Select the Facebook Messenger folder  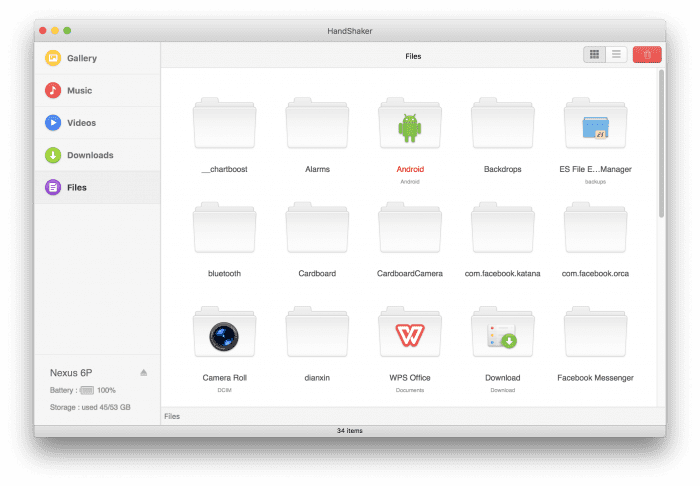596,334
